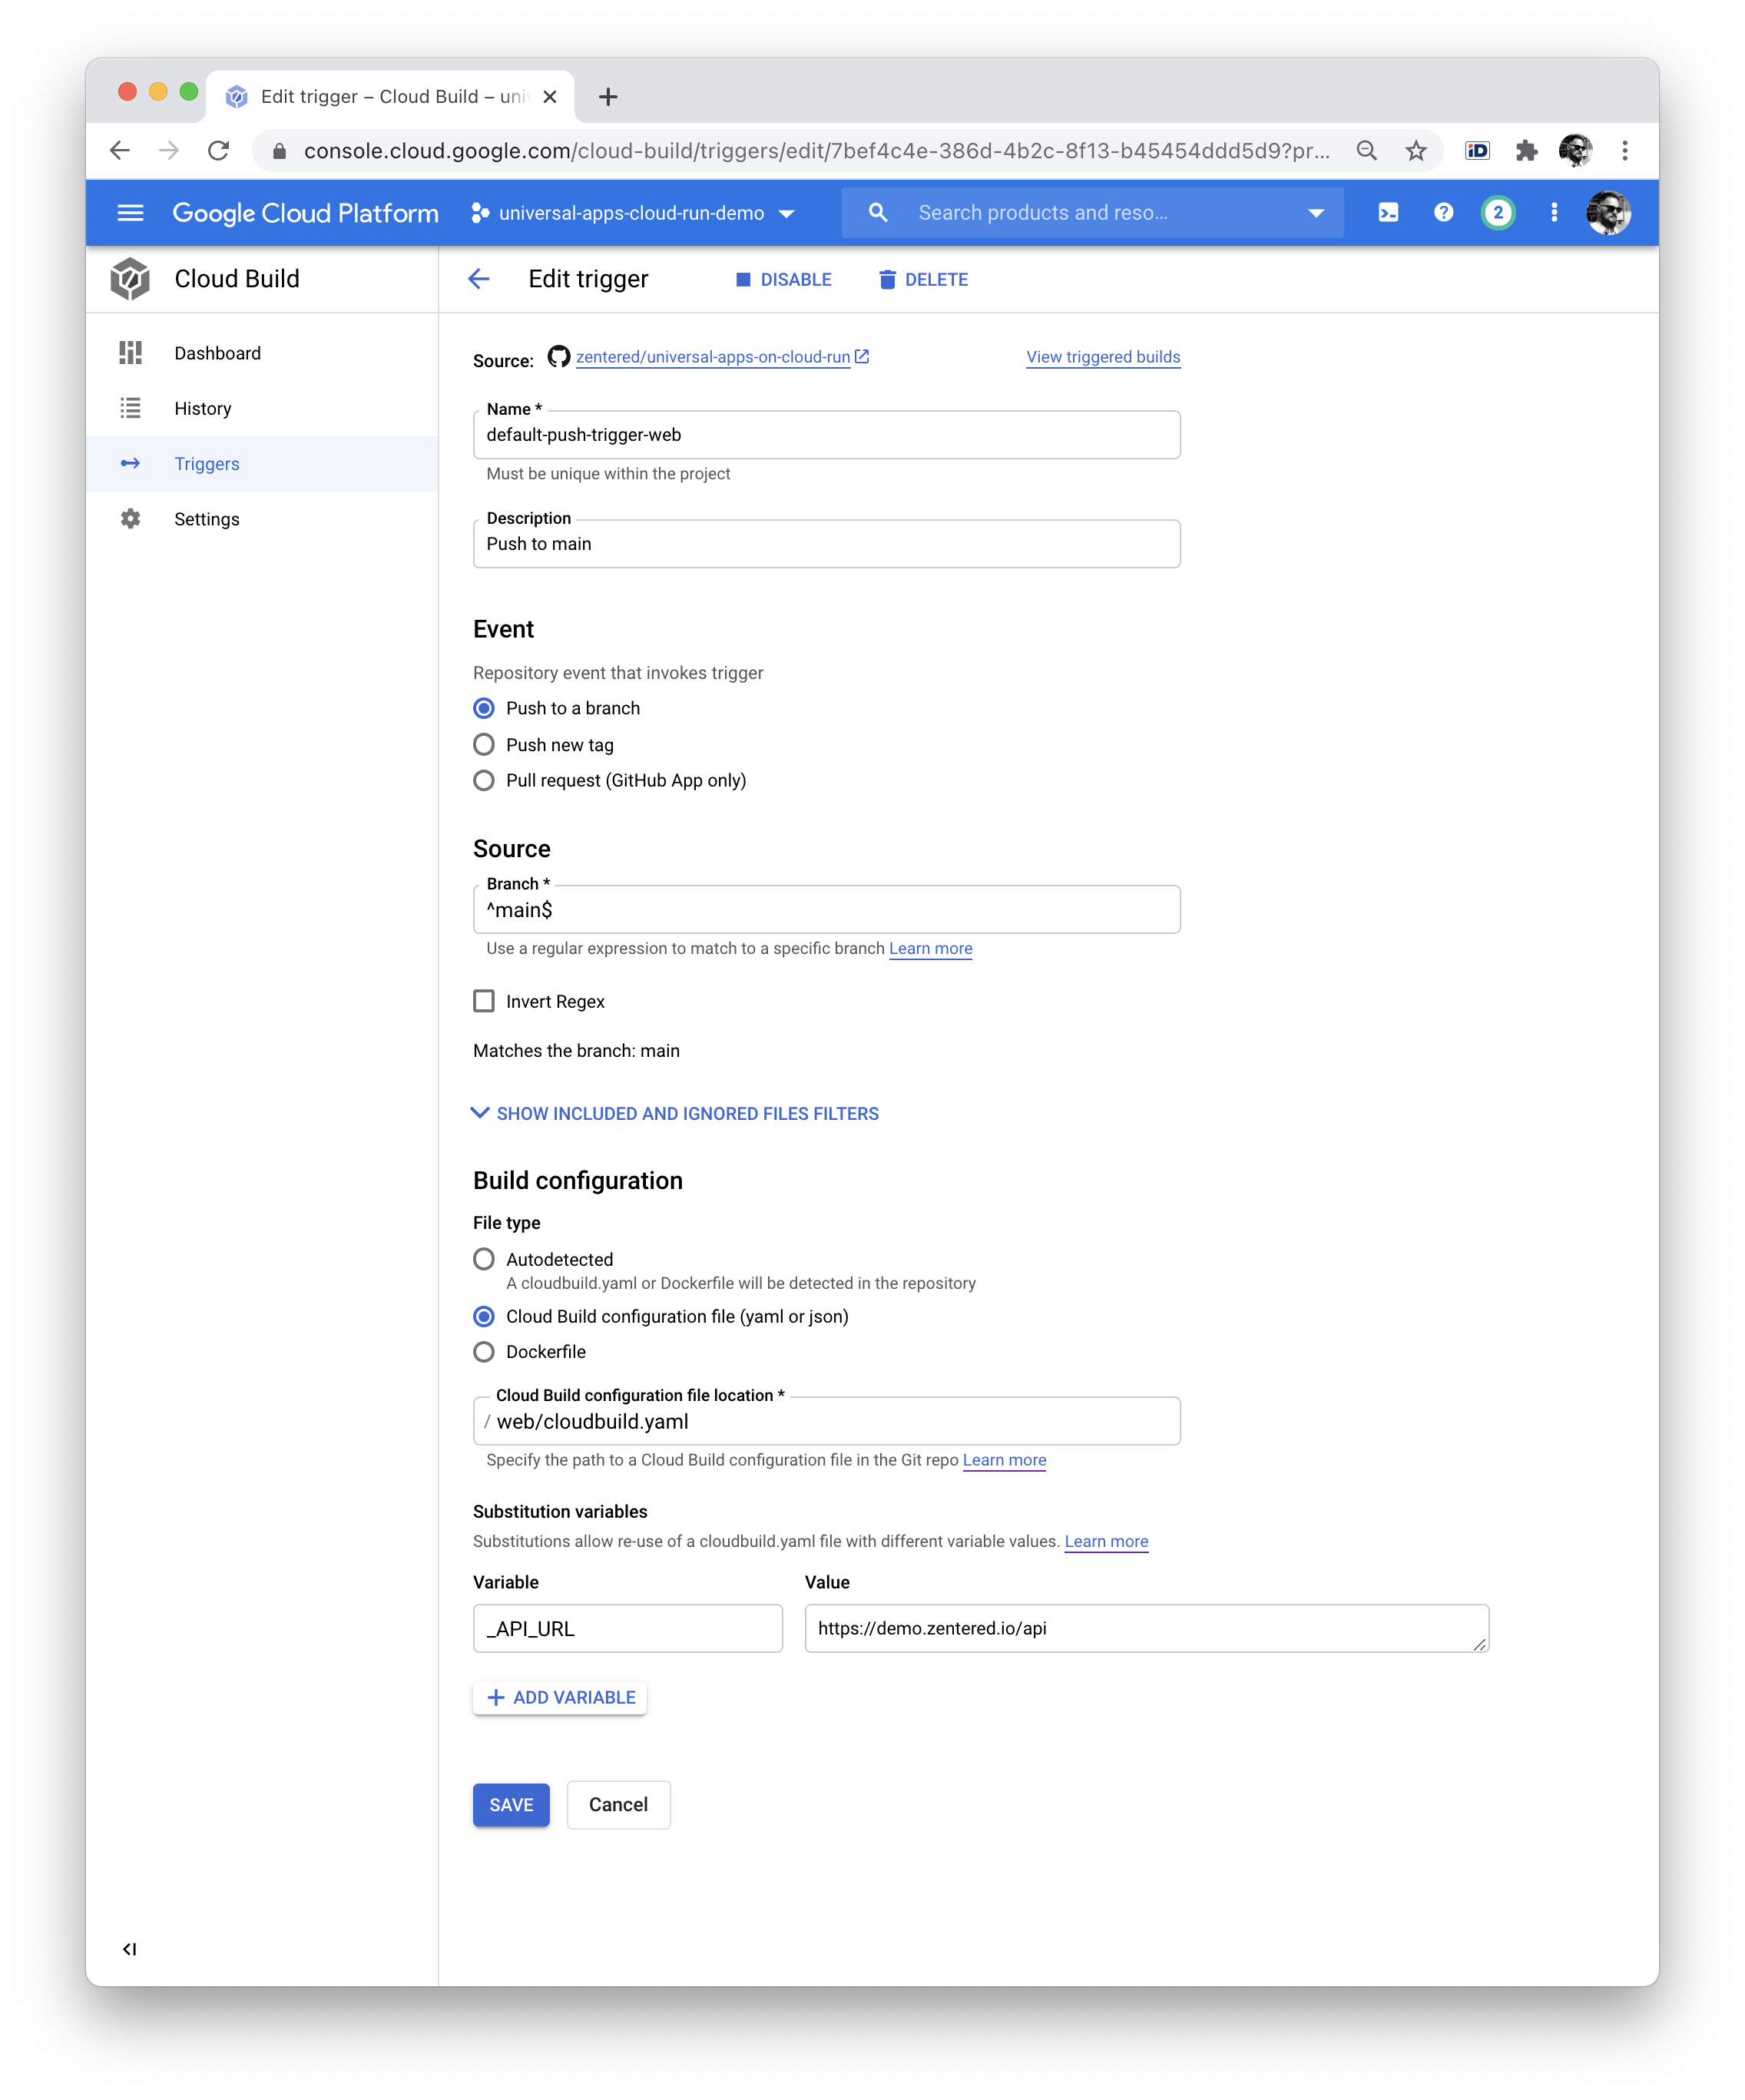Expand Show Included and Ignored Files Filters
The image size is (1745, 2100).
pos(676,1113)
